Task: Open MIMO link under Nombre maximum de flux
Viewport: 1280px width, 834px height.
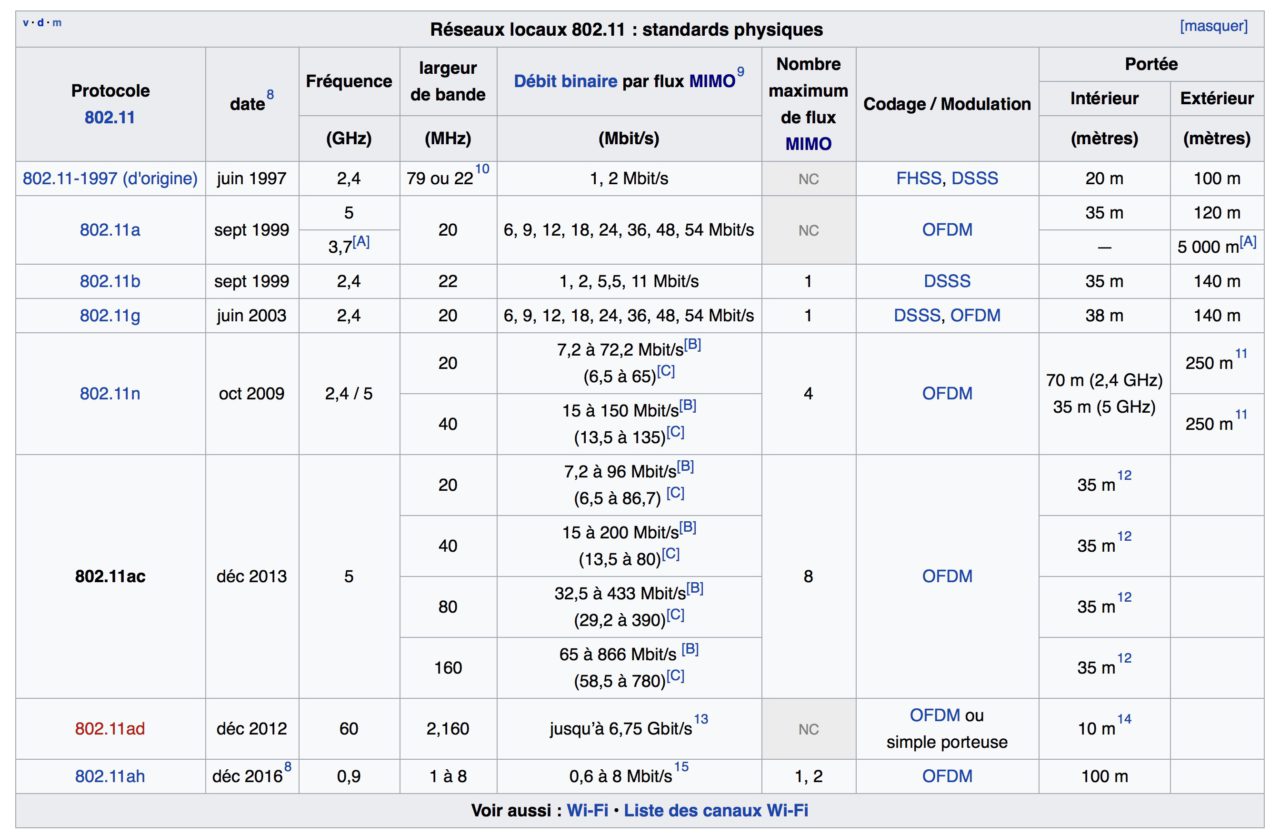Action: point(808,144)
